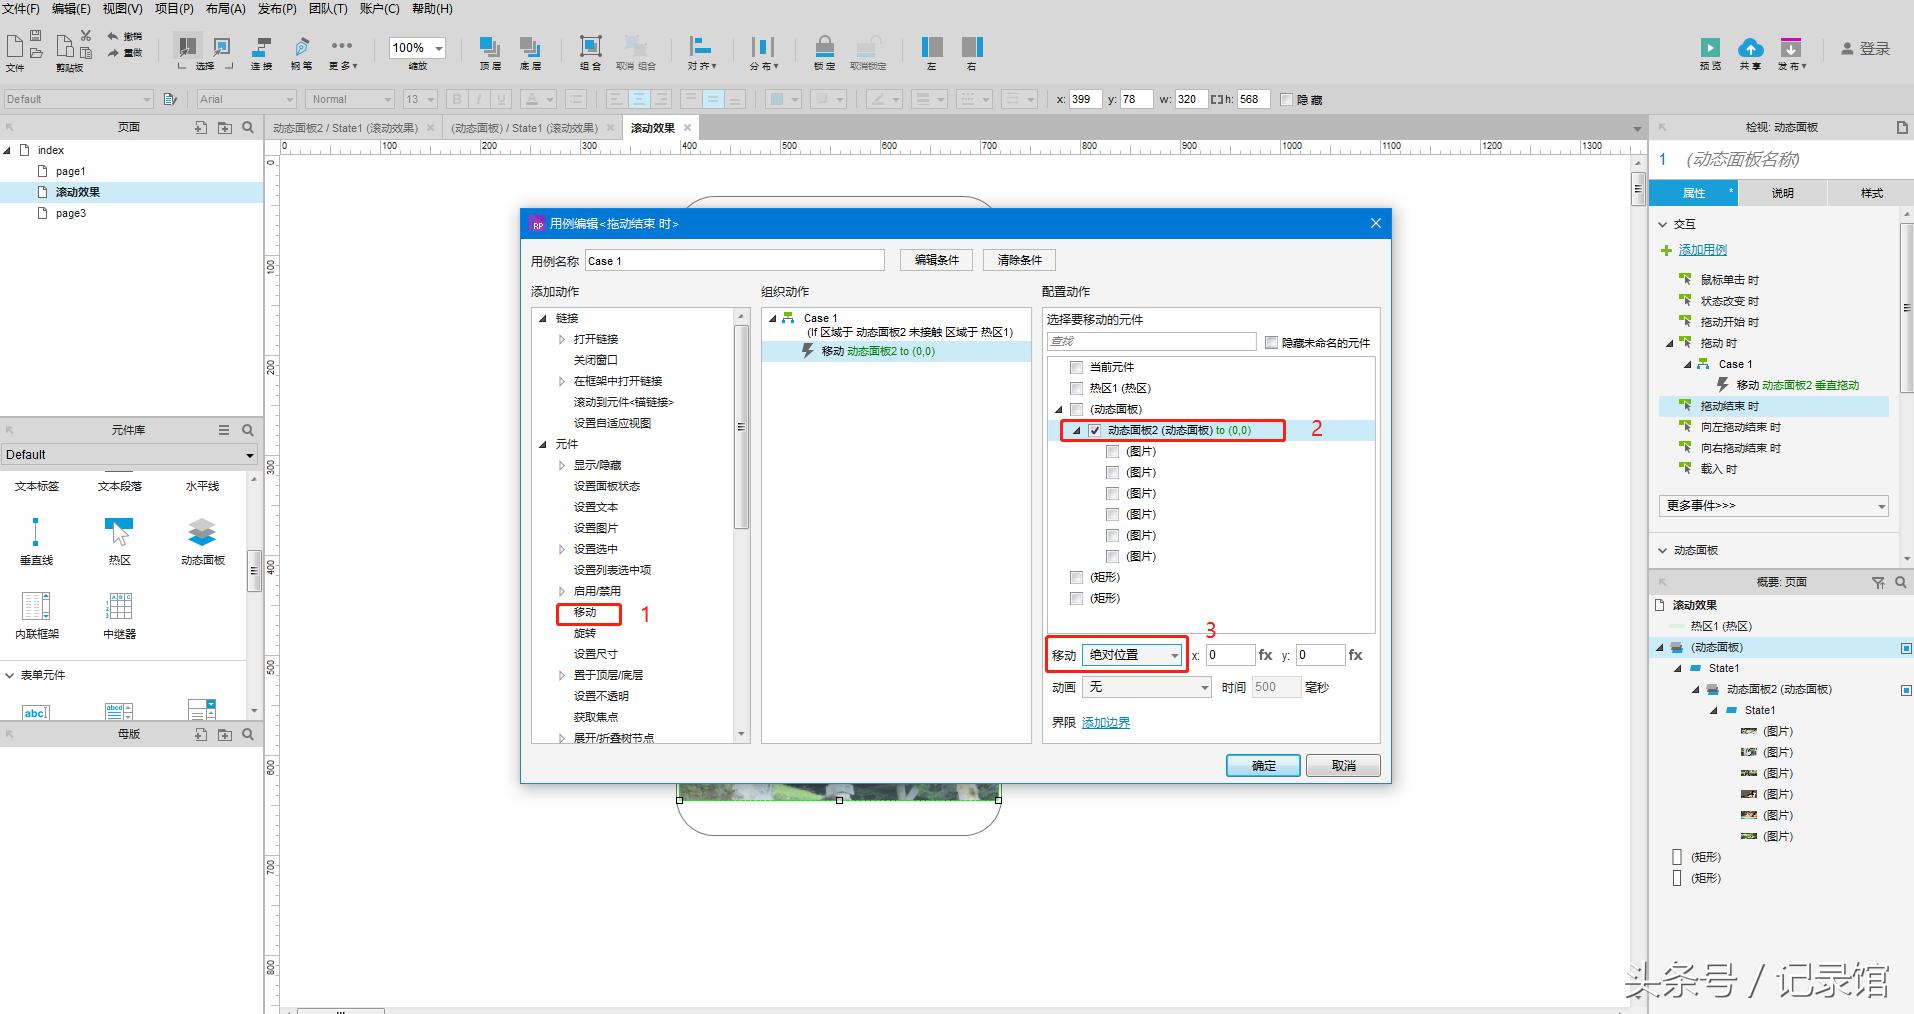
Task: Open the Default library dropdown
Action: click(129, 454)
